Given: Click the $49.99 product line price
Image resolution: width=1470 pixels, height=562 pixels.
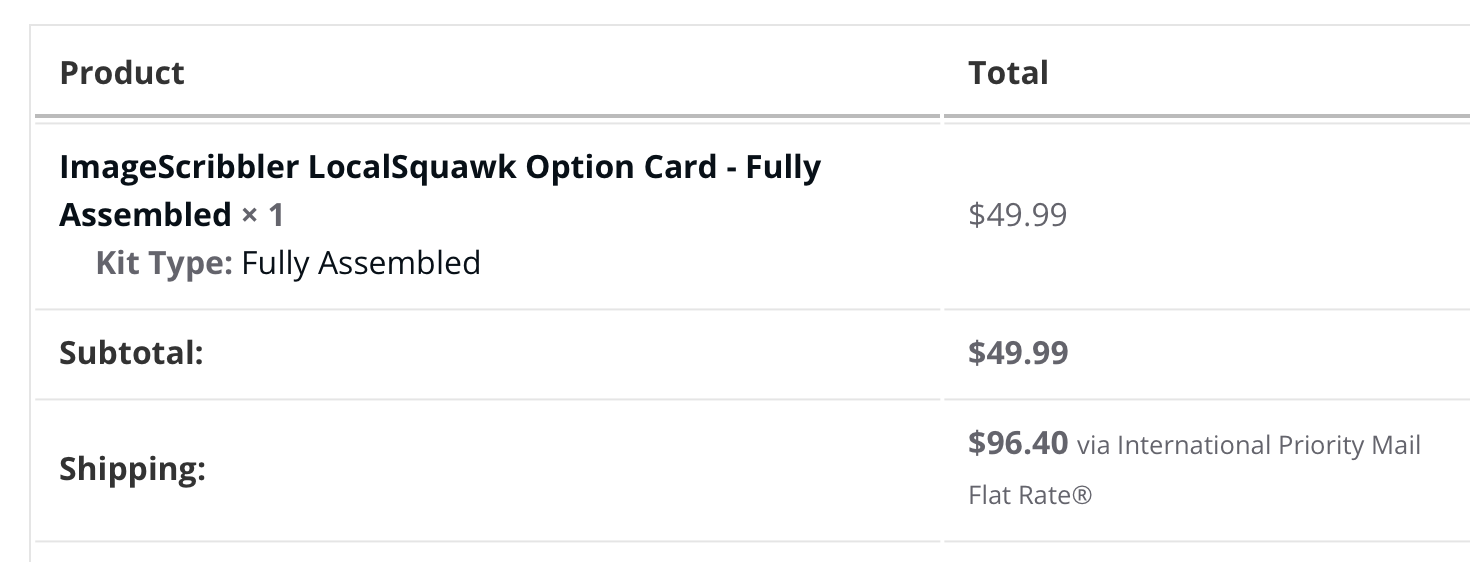Looking at the screenshot, I should [1018, 215].
